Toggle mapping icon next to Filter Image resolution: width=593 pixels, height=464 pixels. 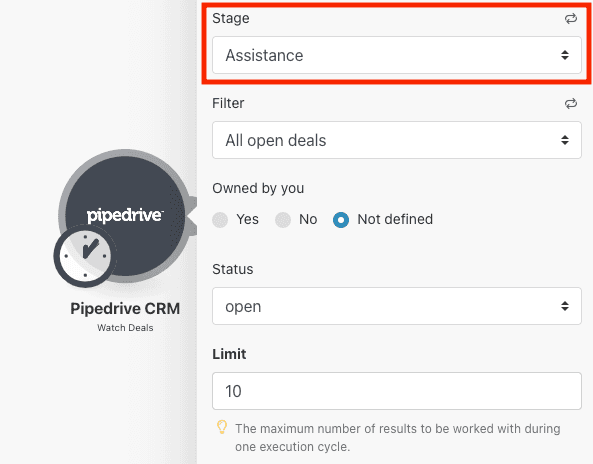(x=571, y=104)
